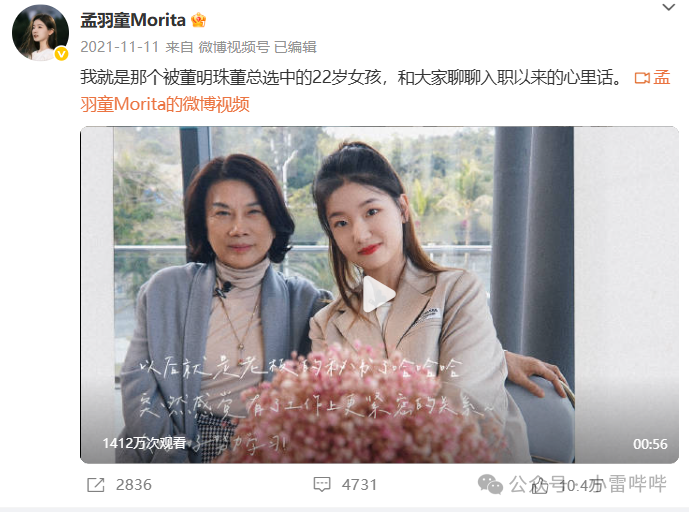The image size is (689, 512).
Task: Like the post with thumbs-up icon
Action: point(540,485)
